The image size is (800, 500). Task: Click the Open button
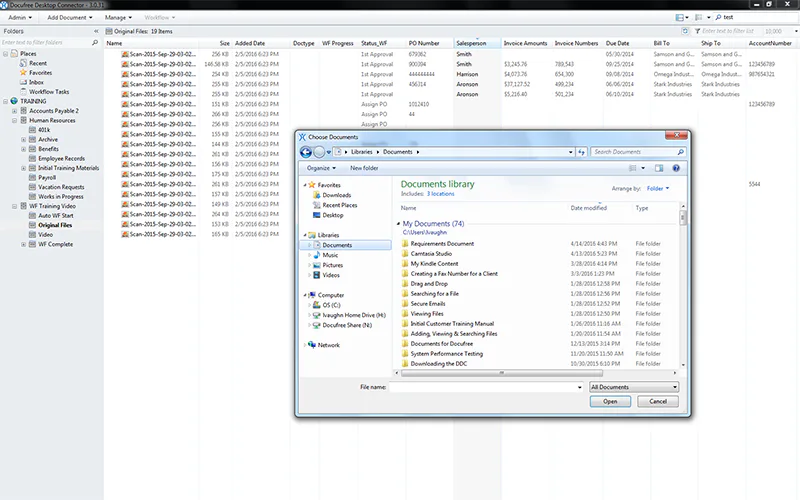(610, 402)
